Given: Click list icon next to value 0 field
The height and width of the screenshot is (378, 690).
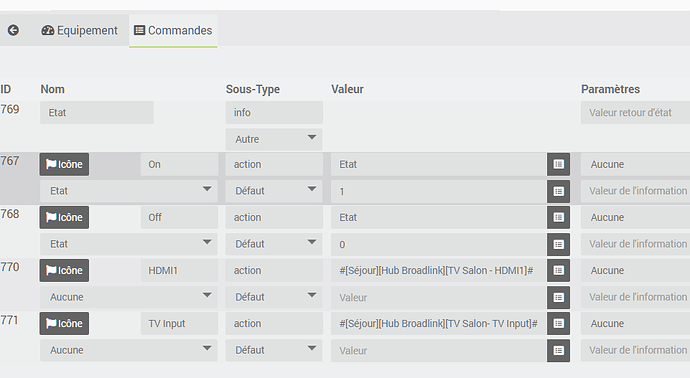Looking at the screenshot, I should [x=558, y=244].
